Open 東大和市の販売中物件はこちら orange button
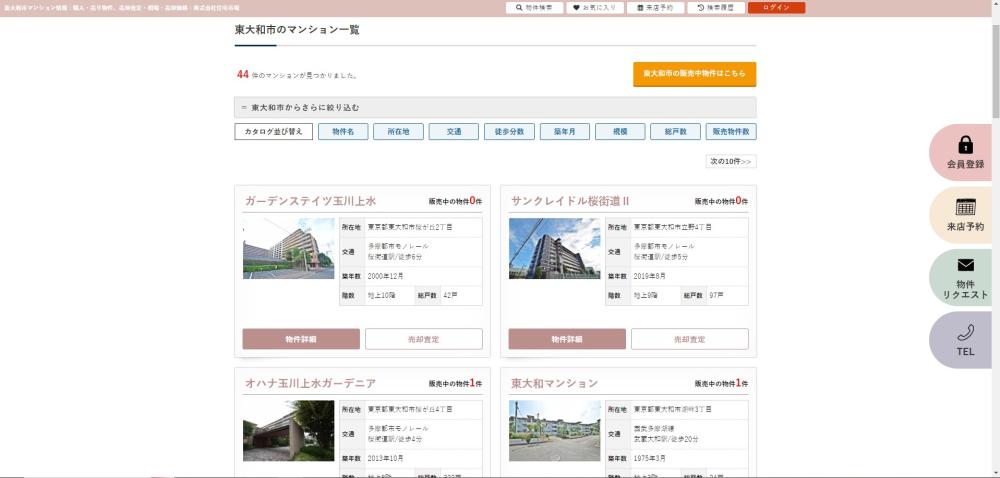1000x478 pixels. [x=695, y=74]
